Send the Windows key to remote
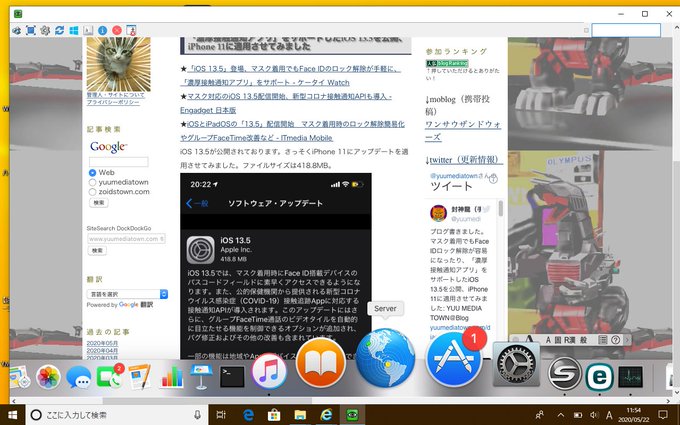This screenshot has width=680, height=425. click(x=74, y=30)
